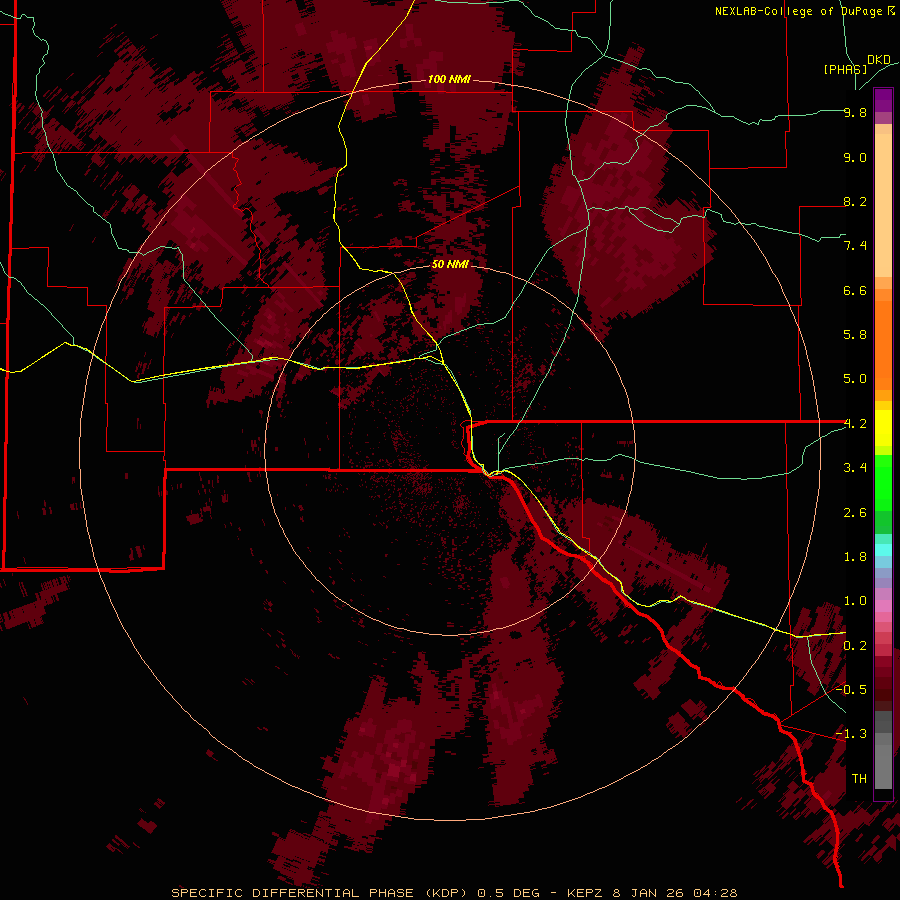
Task: Click the 6.6 value on the scale
Action: pos(855,290)
